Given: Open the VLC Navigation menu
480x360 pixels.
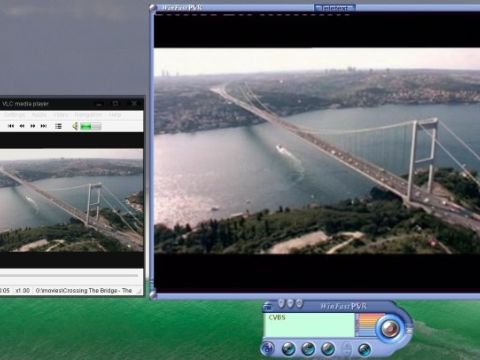Looking at the screenshot, I should pos(88,115).
